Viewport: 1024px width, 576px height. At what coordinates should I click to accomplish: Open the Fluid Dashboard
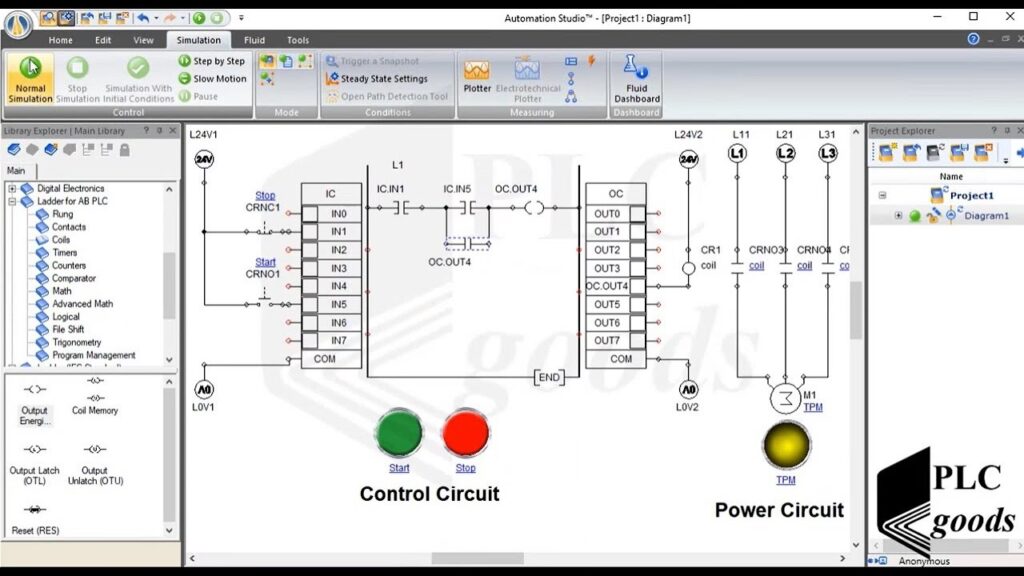[636, 78]
